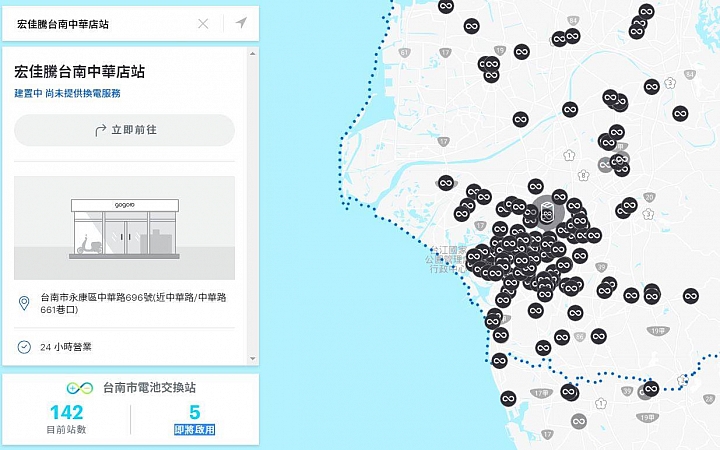Click the 5 upcoming stations count
Screen dimensions: 720x450
tap(195, 412)
